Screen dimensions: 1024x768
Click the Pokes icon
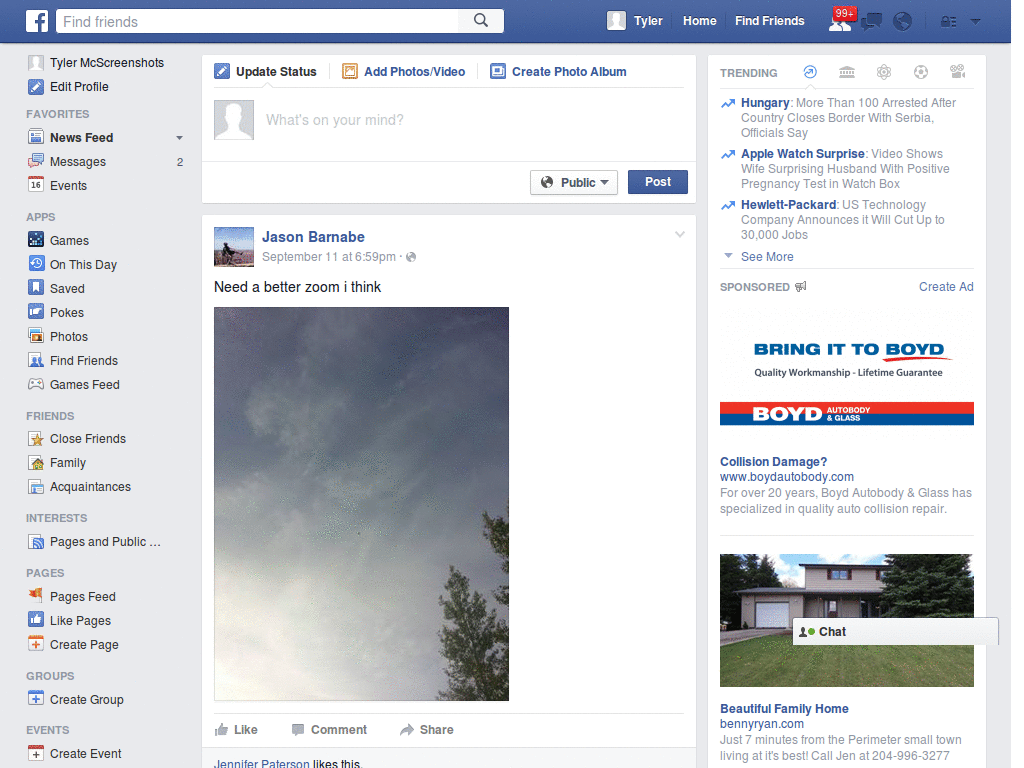[36, 312]
